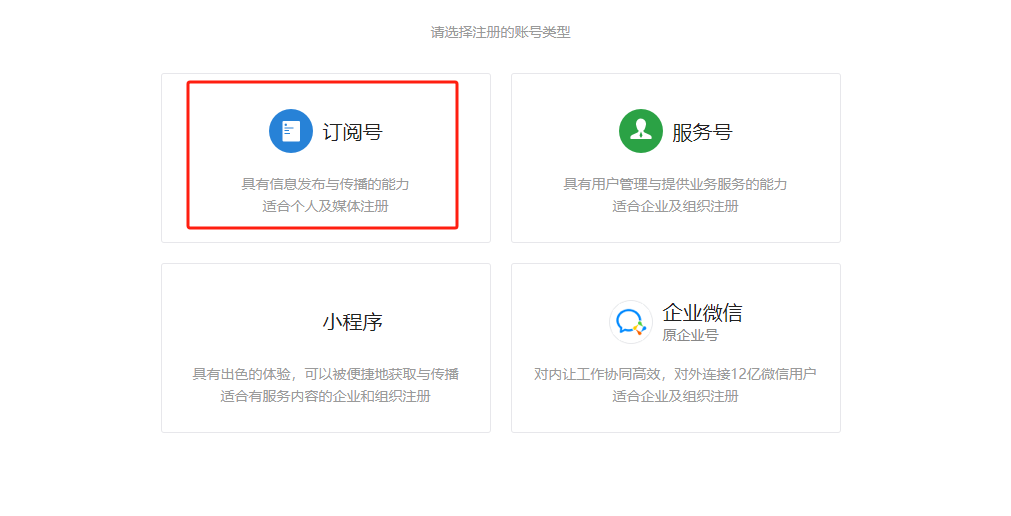Image resolution: width=1011 pixels, height=516 pixels.
Task: Click text 具有出色的体验，可以被便捷地获取与传播
Action: point(326,374)
